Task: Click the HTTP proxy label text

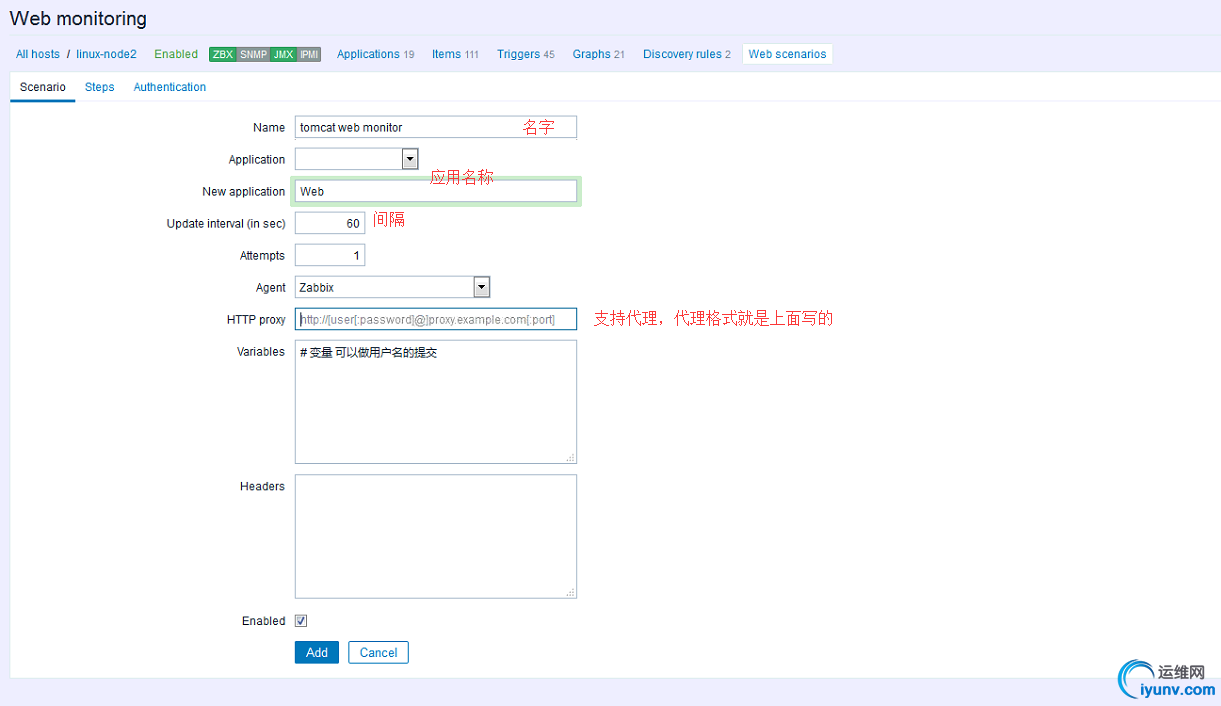Action: coord(256,319)
